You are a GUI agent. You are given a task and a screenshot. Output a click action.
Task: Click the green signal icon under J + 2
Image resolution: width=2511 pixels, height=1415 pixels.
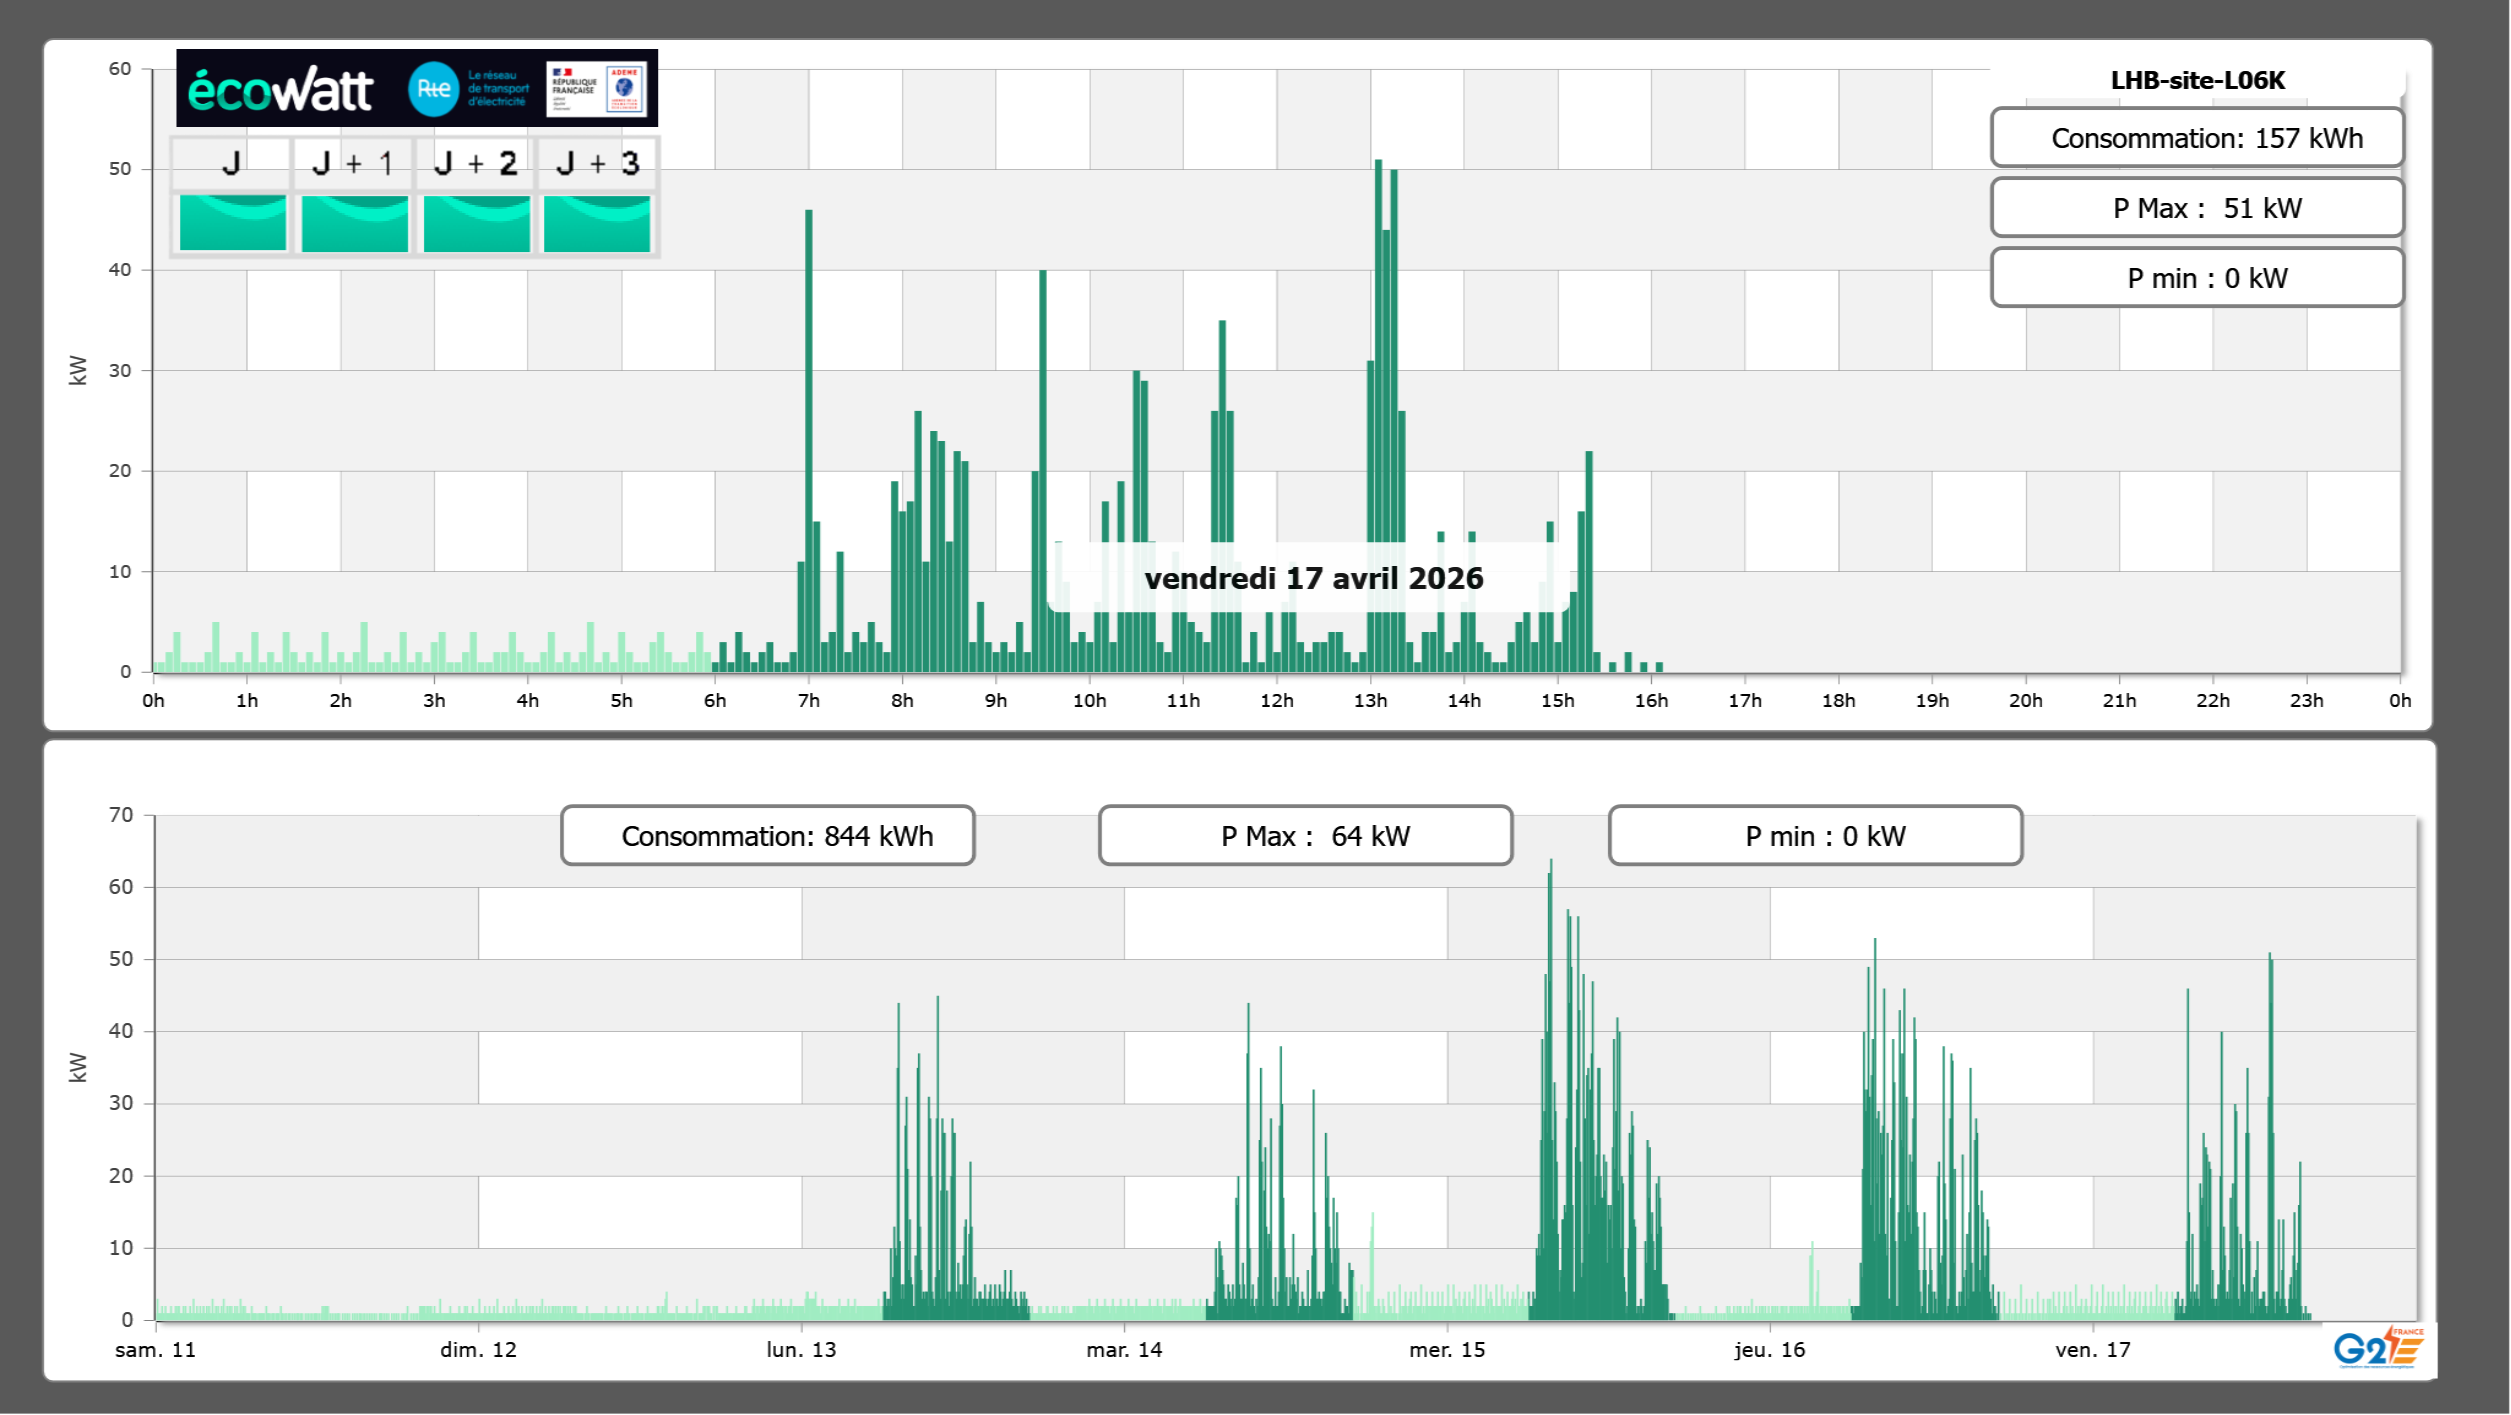pyautogui.click(x=477, y=223)
